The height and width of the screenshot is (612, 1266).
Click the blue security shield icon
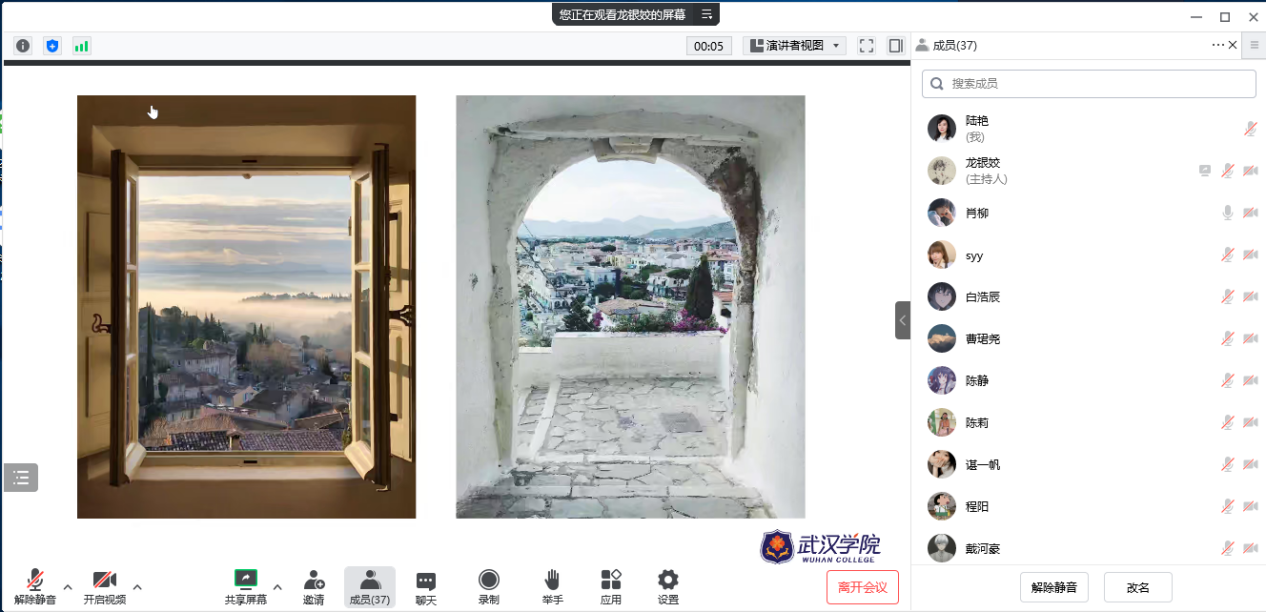click(52, 46)
